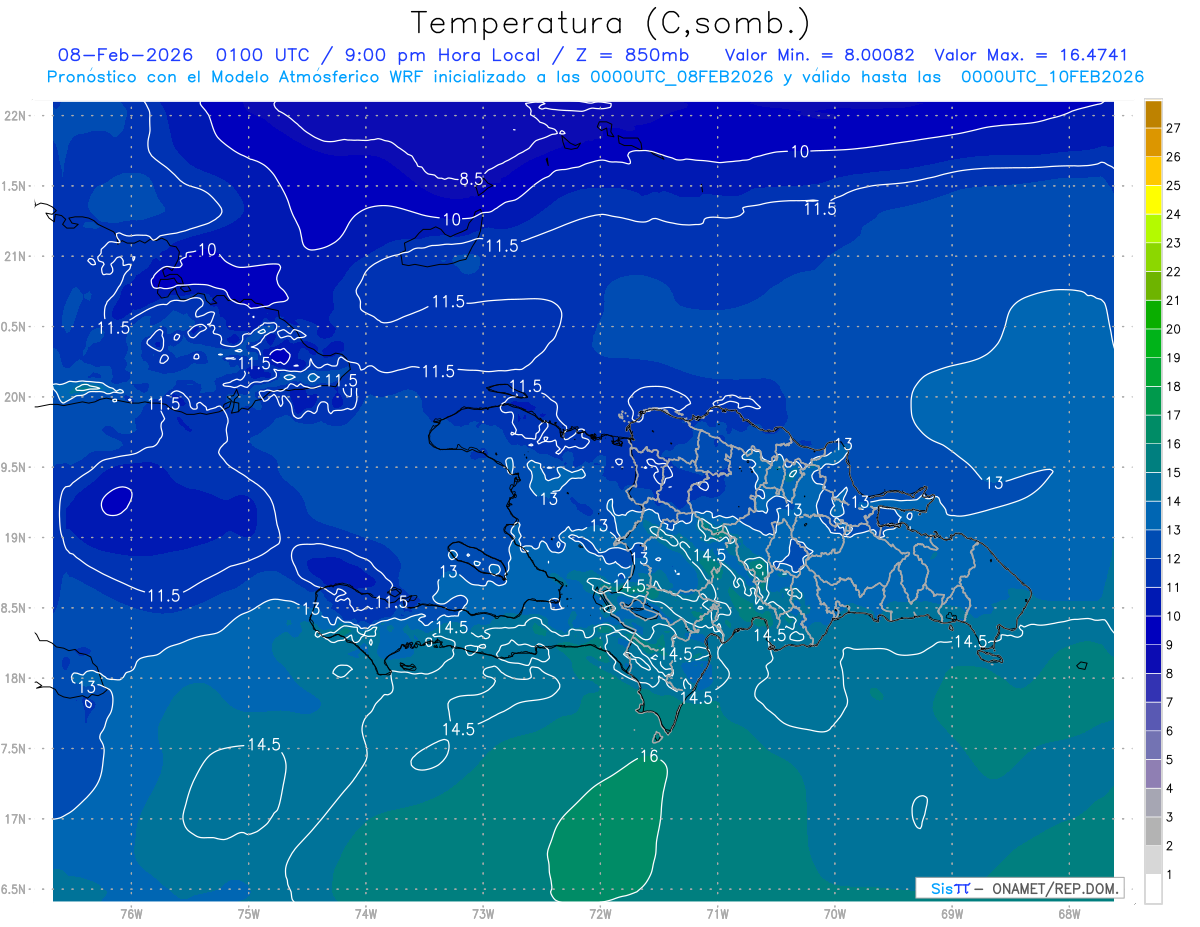The width and height of the screenshot is (1200, 927).
Task: Click the 'Valor Max. = 16.4741' readout
Action: [x=1030, y=55]
